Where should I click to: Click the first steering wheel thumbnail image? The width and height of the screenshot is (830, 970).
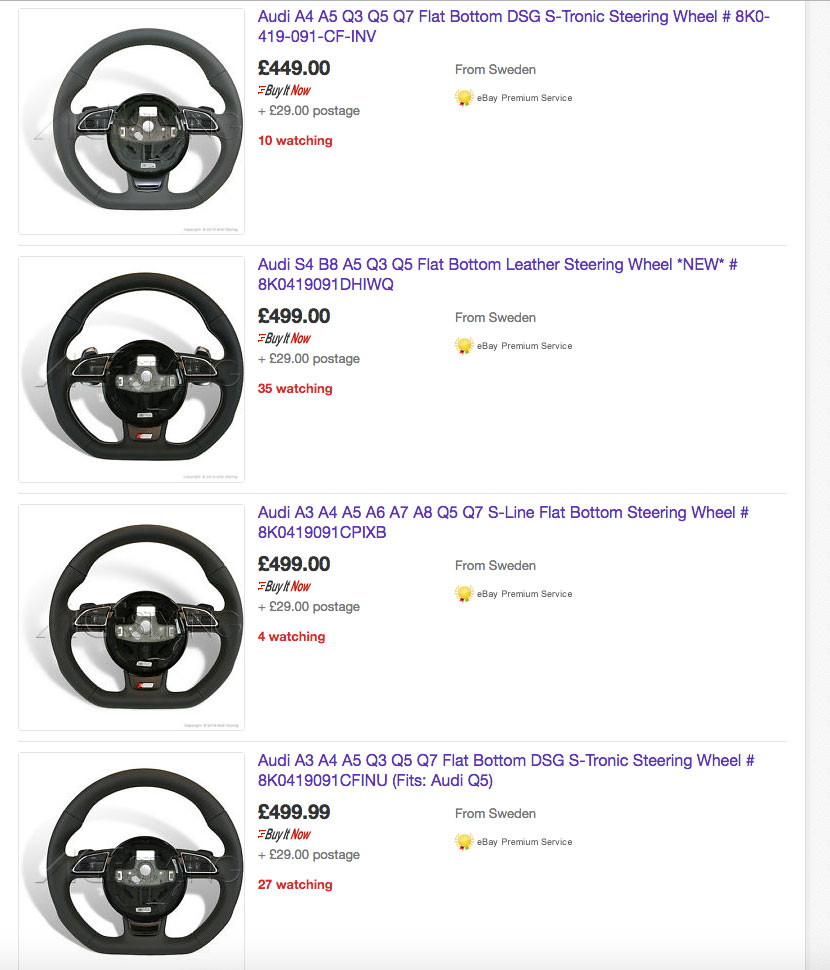point(131,122)
